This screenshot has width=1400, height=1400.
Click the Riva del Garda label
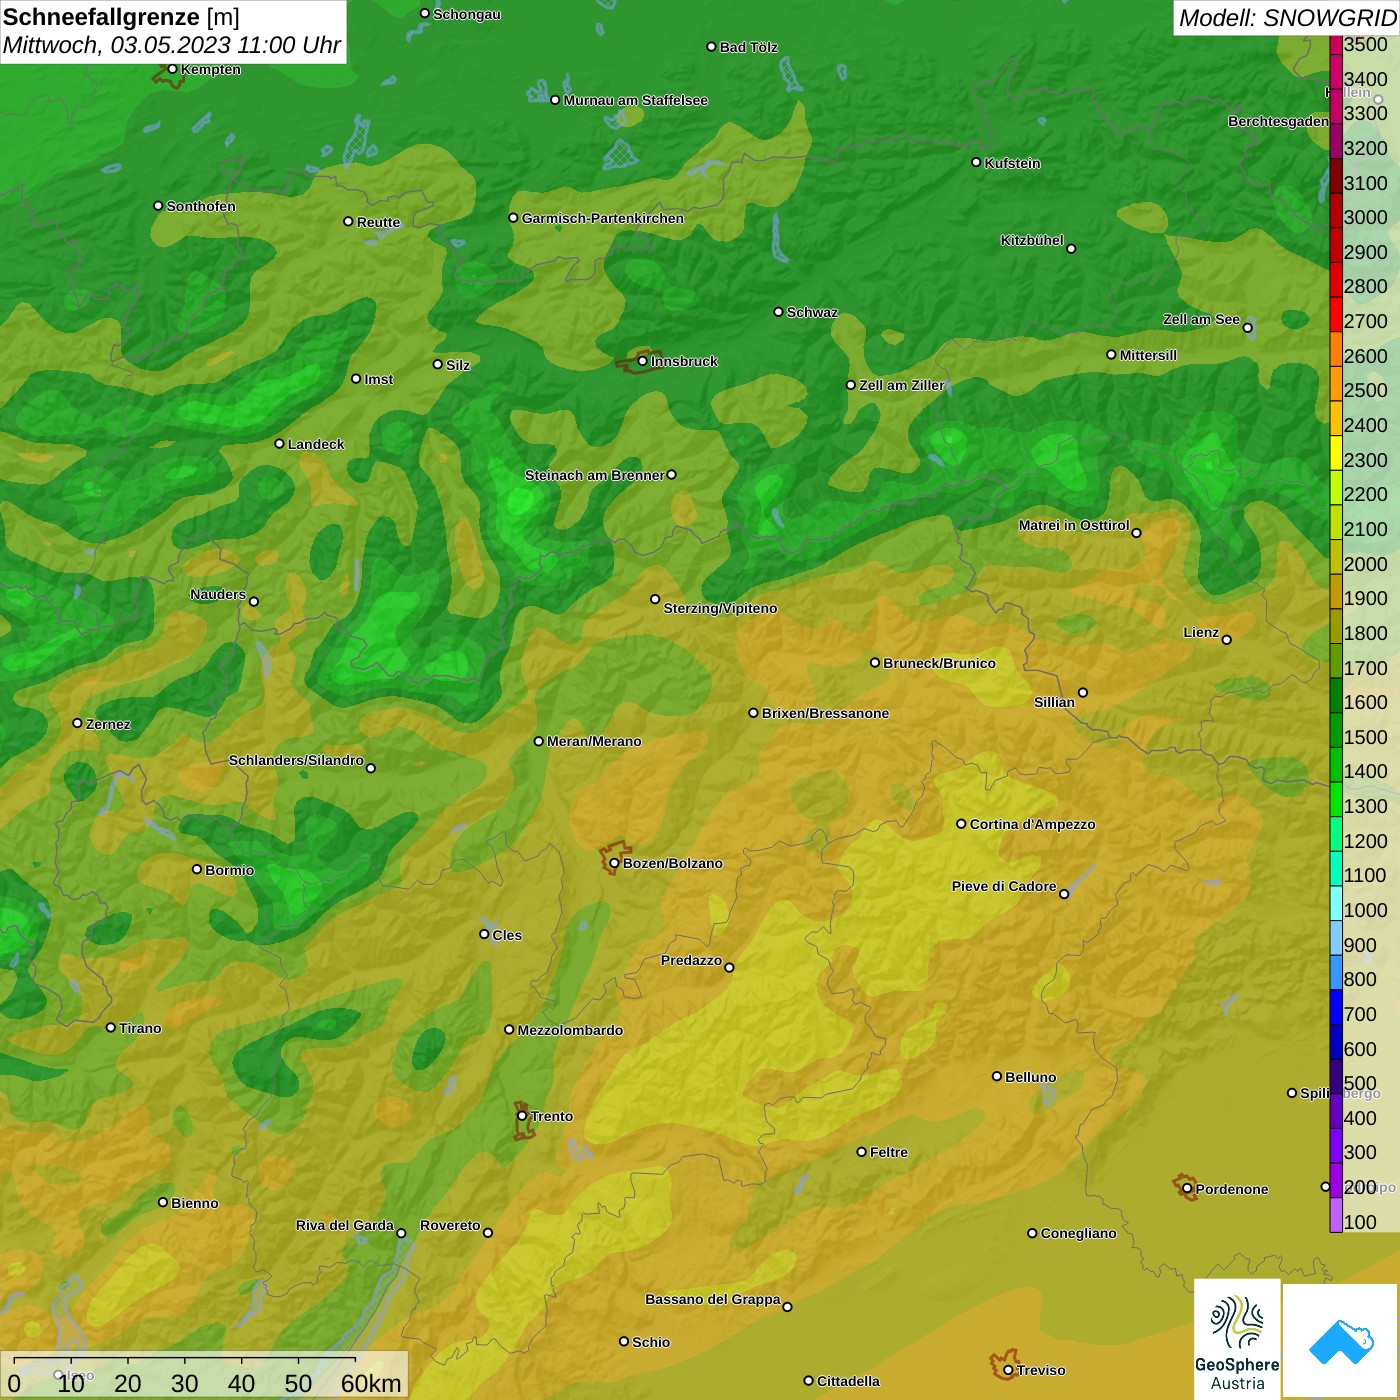pyautogui.click(x=345, y=1225)
